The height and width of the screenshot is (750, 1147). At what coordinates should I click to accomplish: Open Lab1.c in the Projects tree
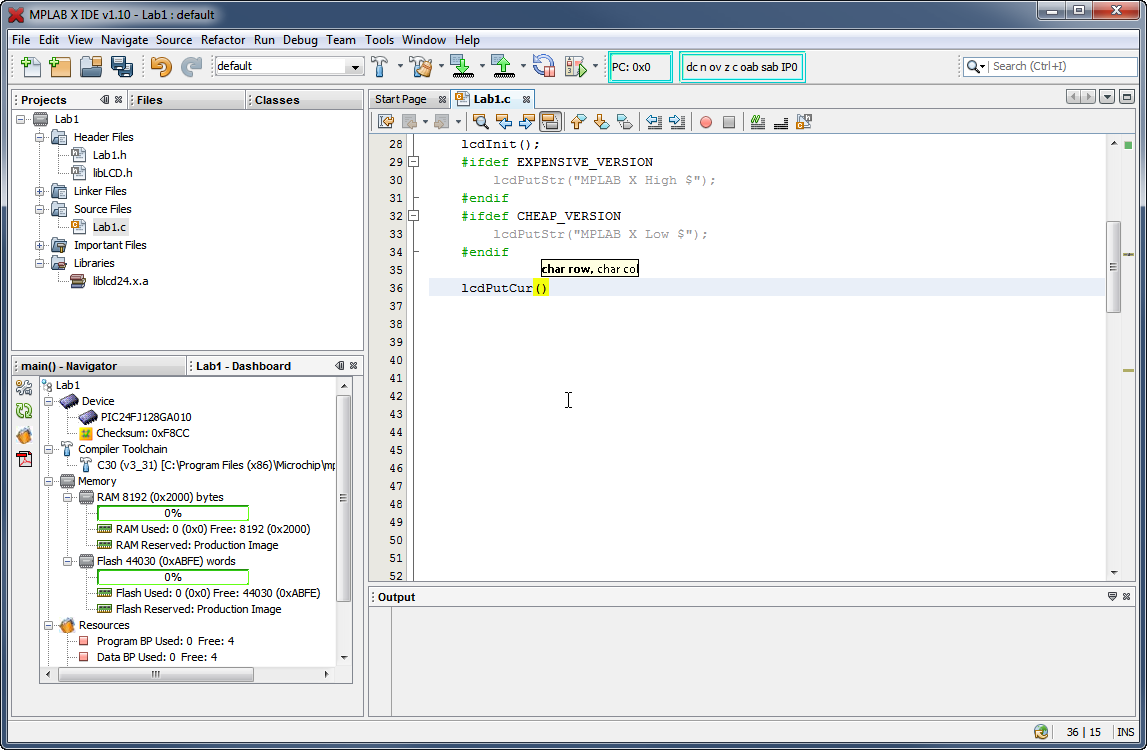pyautogui.click(x=109, y=227)
